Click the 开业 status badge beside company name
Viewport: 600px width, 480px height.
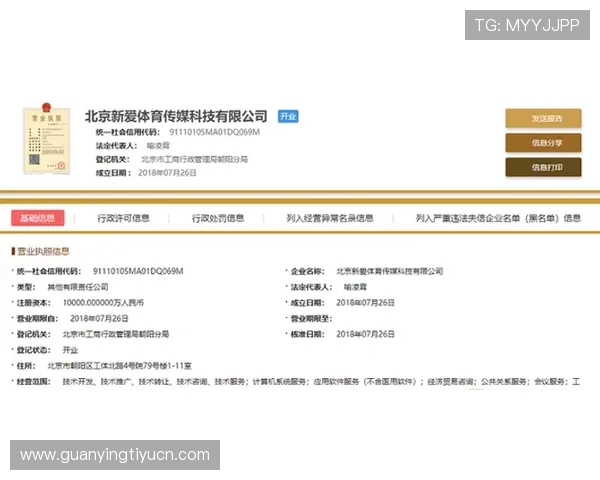pyautogui.click(x=288, y=116)
